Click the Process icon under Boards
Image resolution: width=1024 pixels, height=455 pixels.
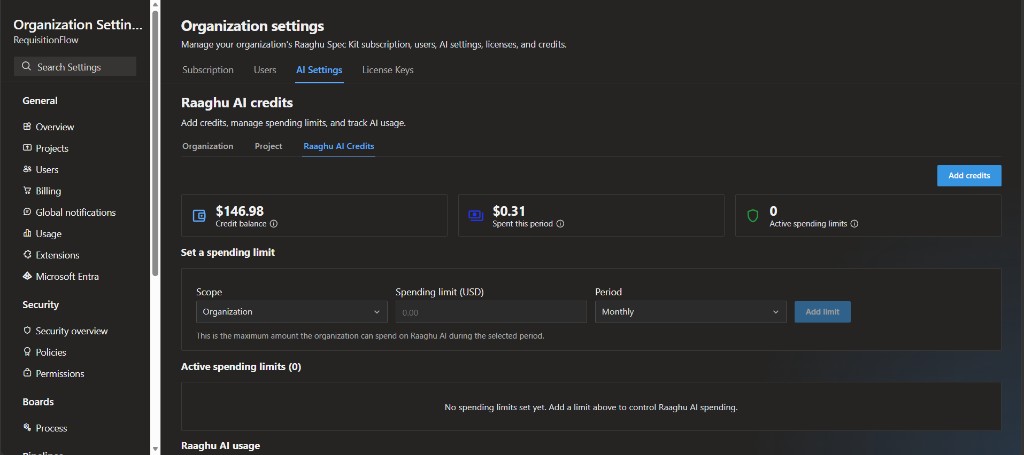pyautogui.click(x=27, y=428)
